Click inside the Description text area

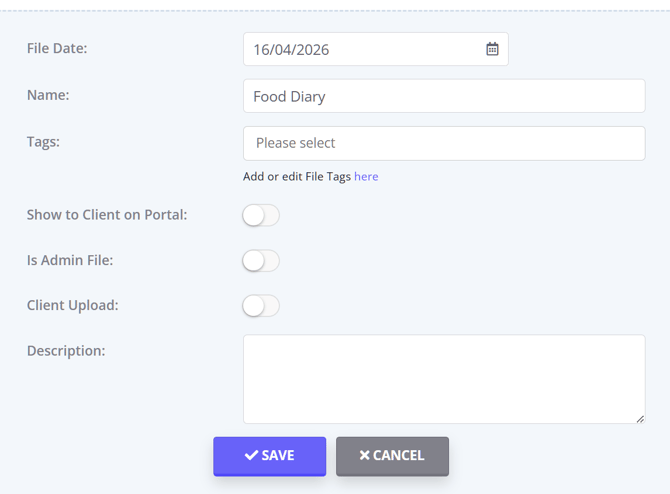click(x=443, y=378)
